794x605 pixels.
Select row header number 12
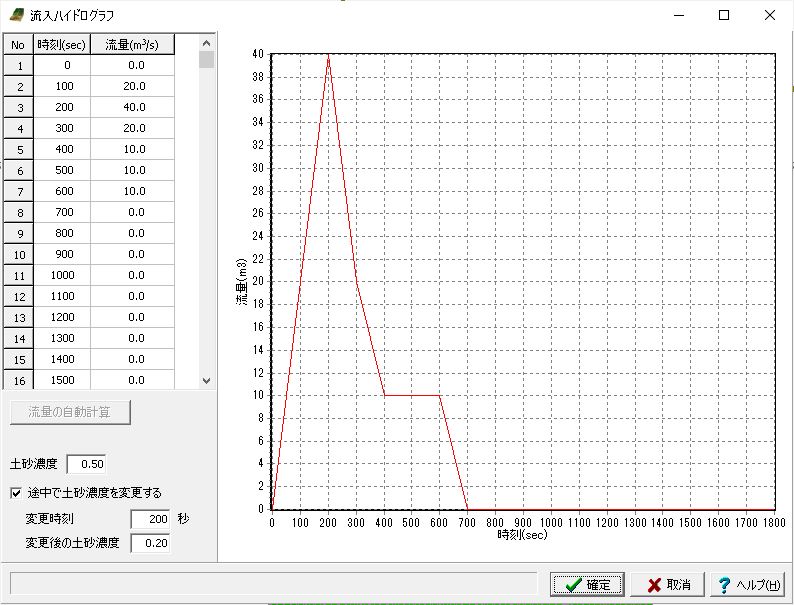pyautogui.click(x=19, y=297)
